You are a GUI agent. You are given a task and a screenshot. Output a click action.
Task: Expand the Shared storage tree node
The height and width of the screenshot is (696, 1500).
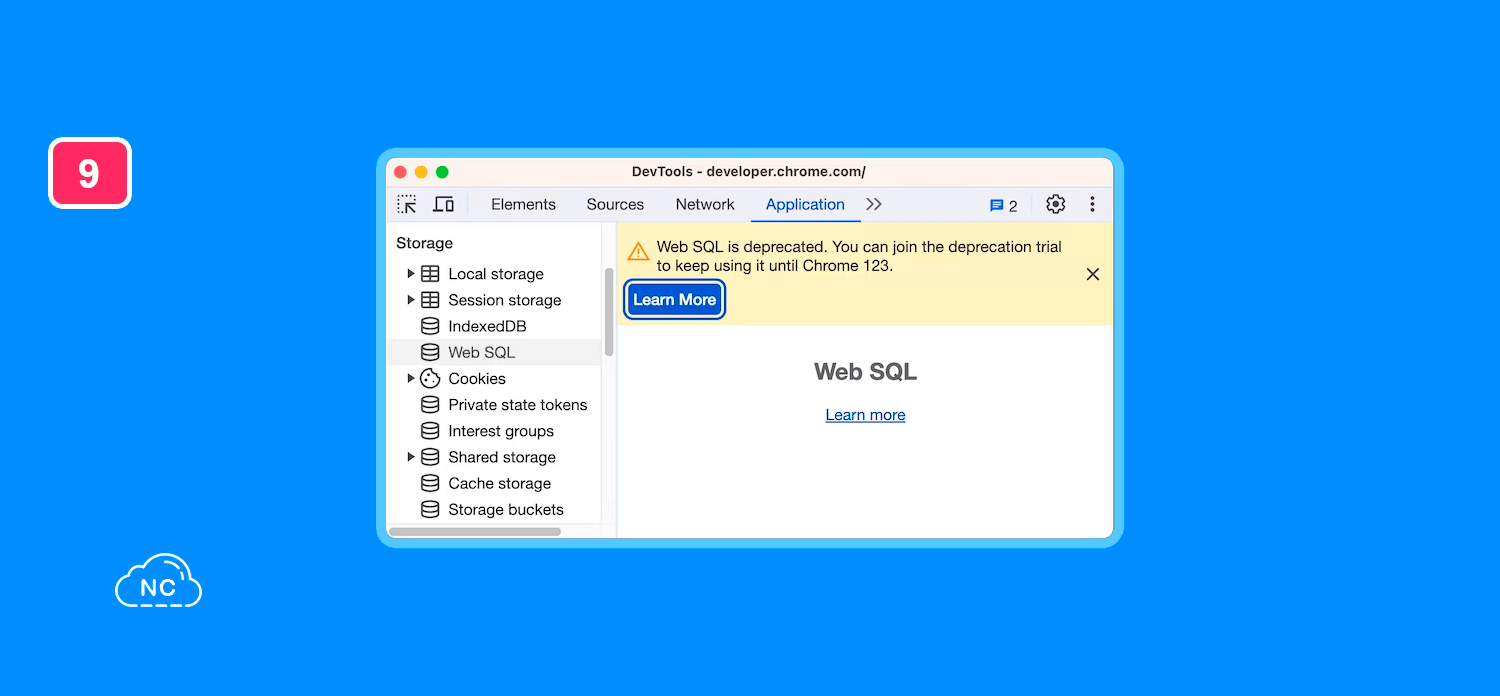tap(410, 457)
